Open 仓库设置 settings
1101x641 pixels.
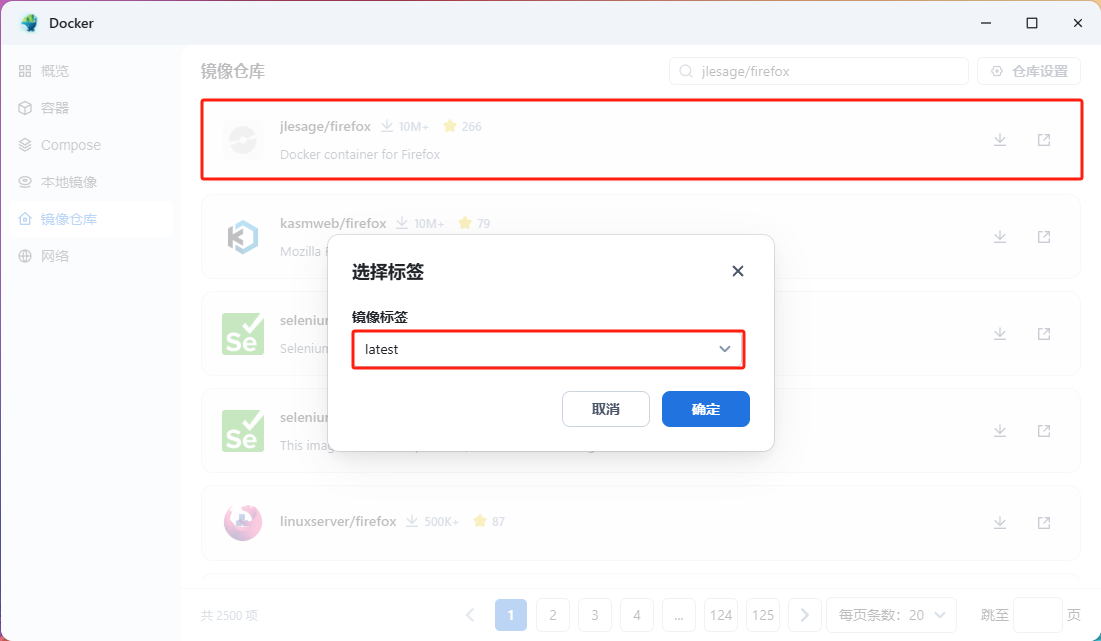click(1029, 71)
